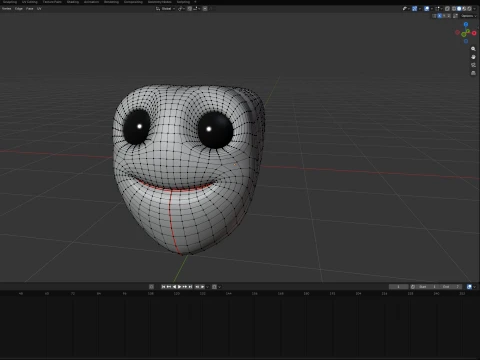Click the pan view hand icon
The image size is (480, 360).
473,57
